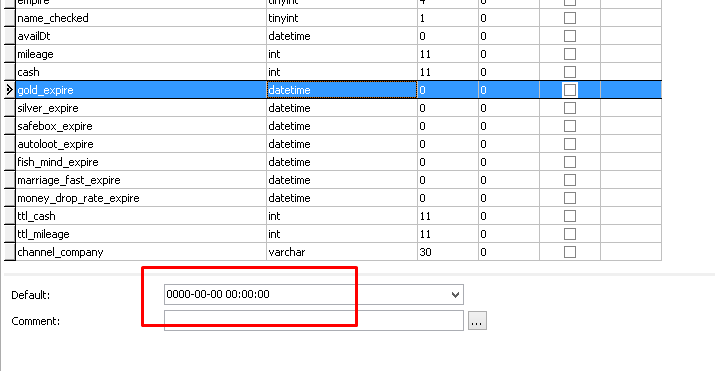Select the marriage_fast_expire field name
Image resolution: width=715 pixels, height=371 pixels.
point(69,180)
